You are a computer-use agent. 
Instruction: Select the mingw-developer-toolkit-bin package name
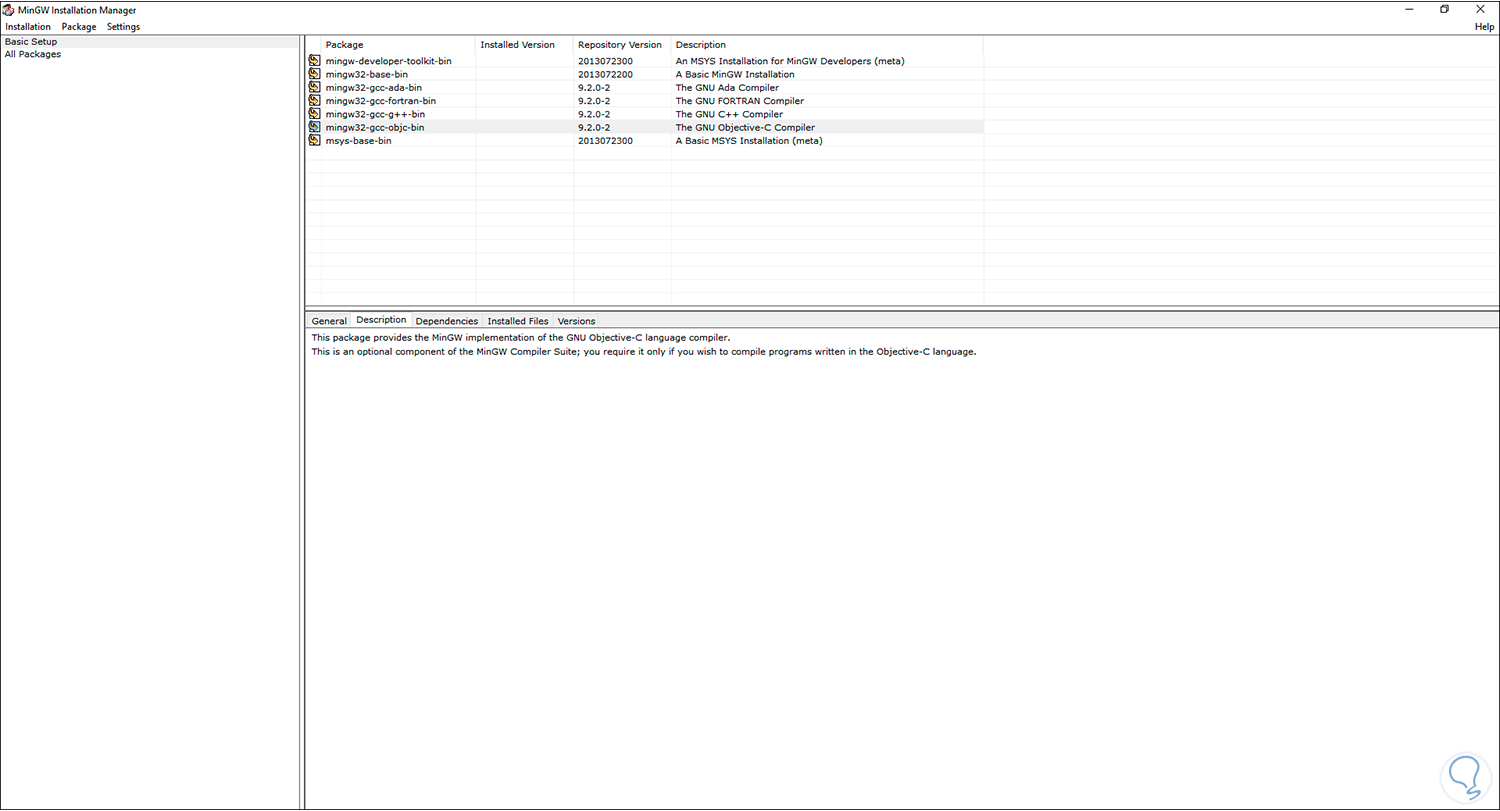click(388, 61)
